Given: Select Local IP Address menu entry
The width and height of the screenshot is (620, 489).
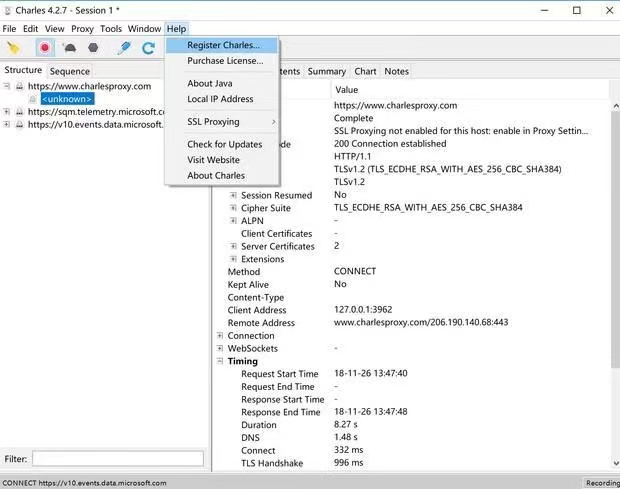Looking at the screenshot, I should [223, 99].
